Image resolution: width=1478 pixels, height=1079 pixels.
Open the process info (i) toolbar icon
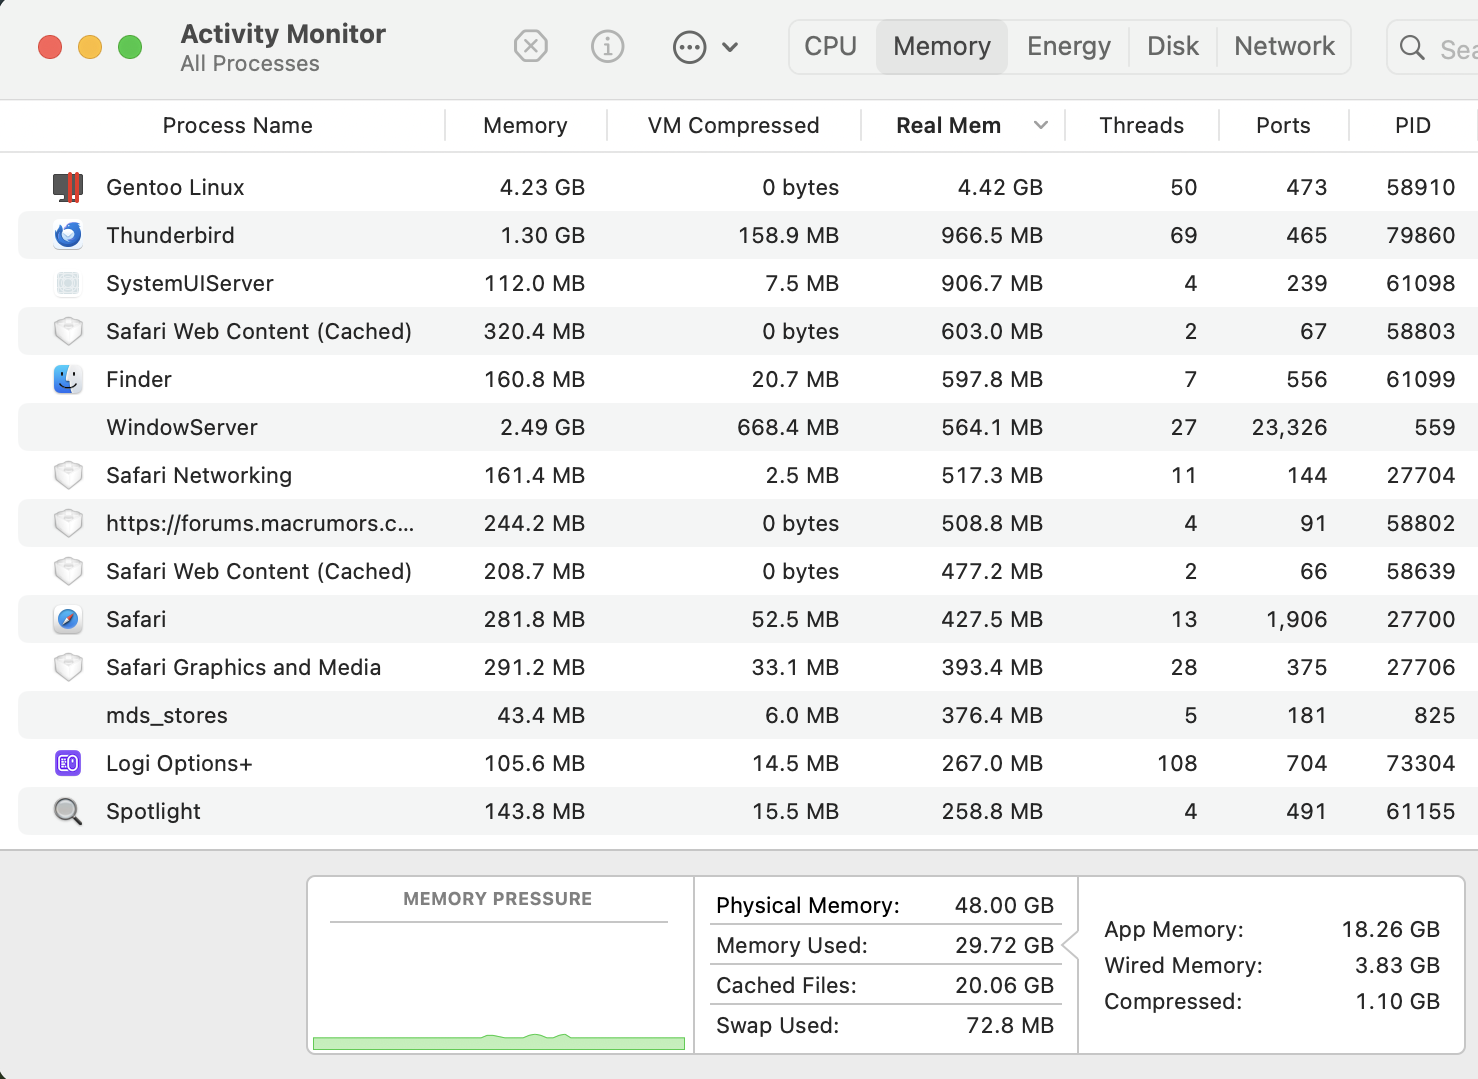608,46
